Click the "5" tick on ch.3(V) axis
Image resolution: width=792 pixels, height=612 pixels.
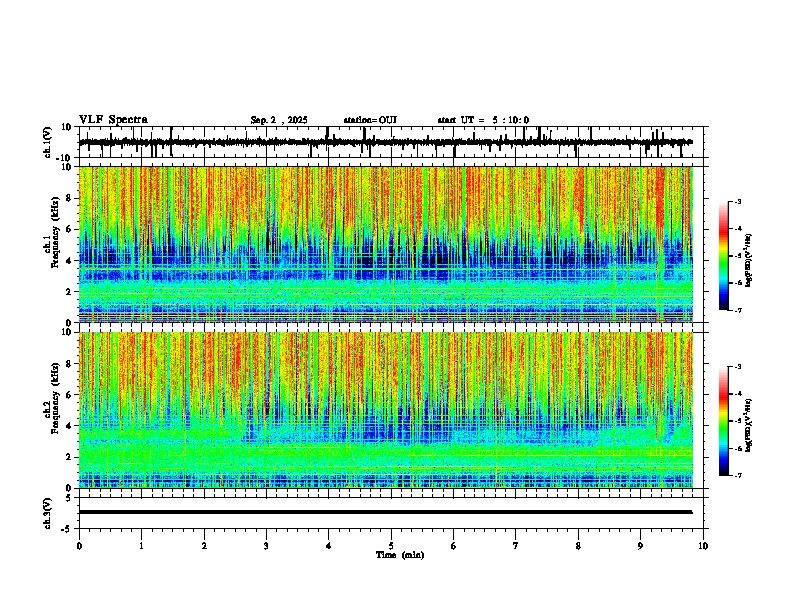coord(70,498)
